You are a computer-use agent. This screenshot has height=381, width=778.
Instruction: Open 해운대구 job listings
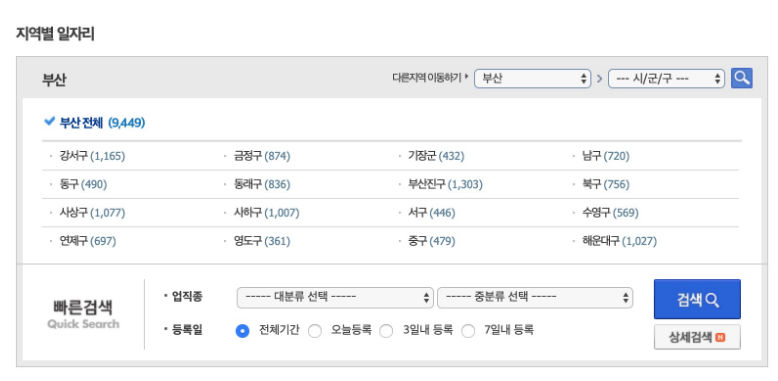(620, 242)
